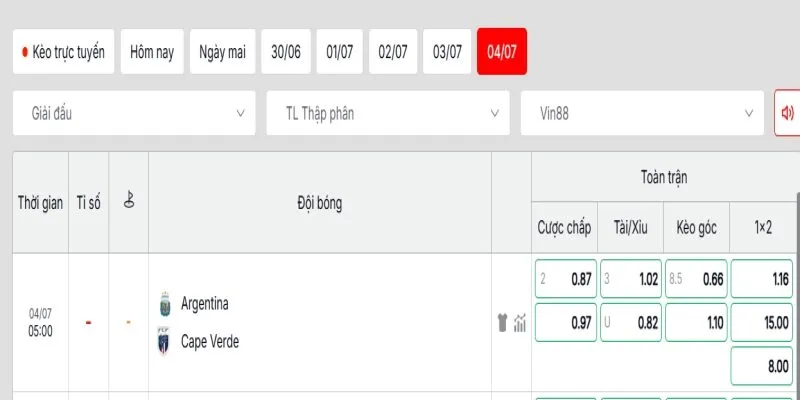Open the statistics chart icon
Screen dimensions: 800x400
520,322
